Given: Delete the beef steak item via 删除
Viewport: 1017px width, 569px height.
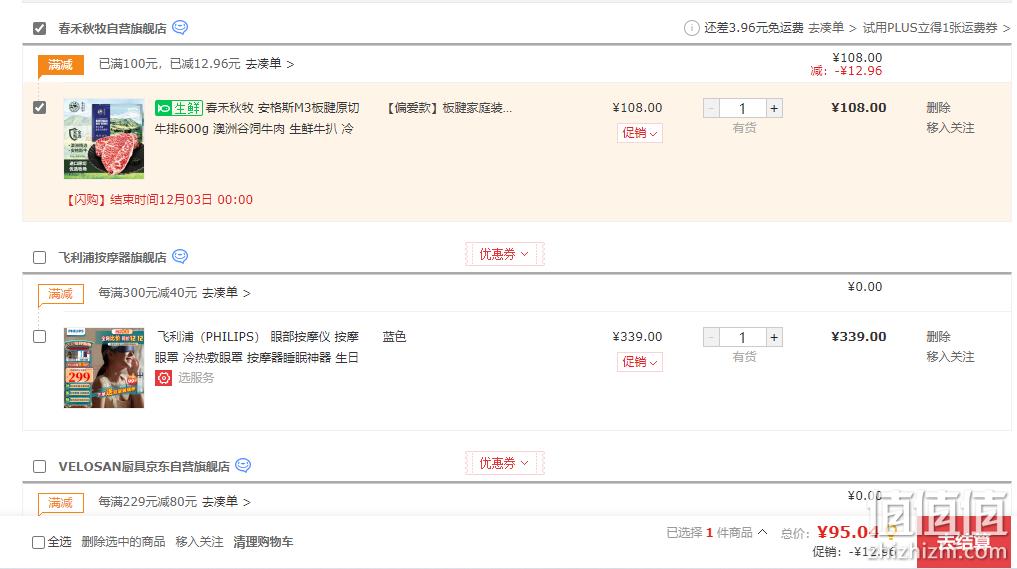Looking at the screenshot, I should pyautogui.click(x=938, y=108).
